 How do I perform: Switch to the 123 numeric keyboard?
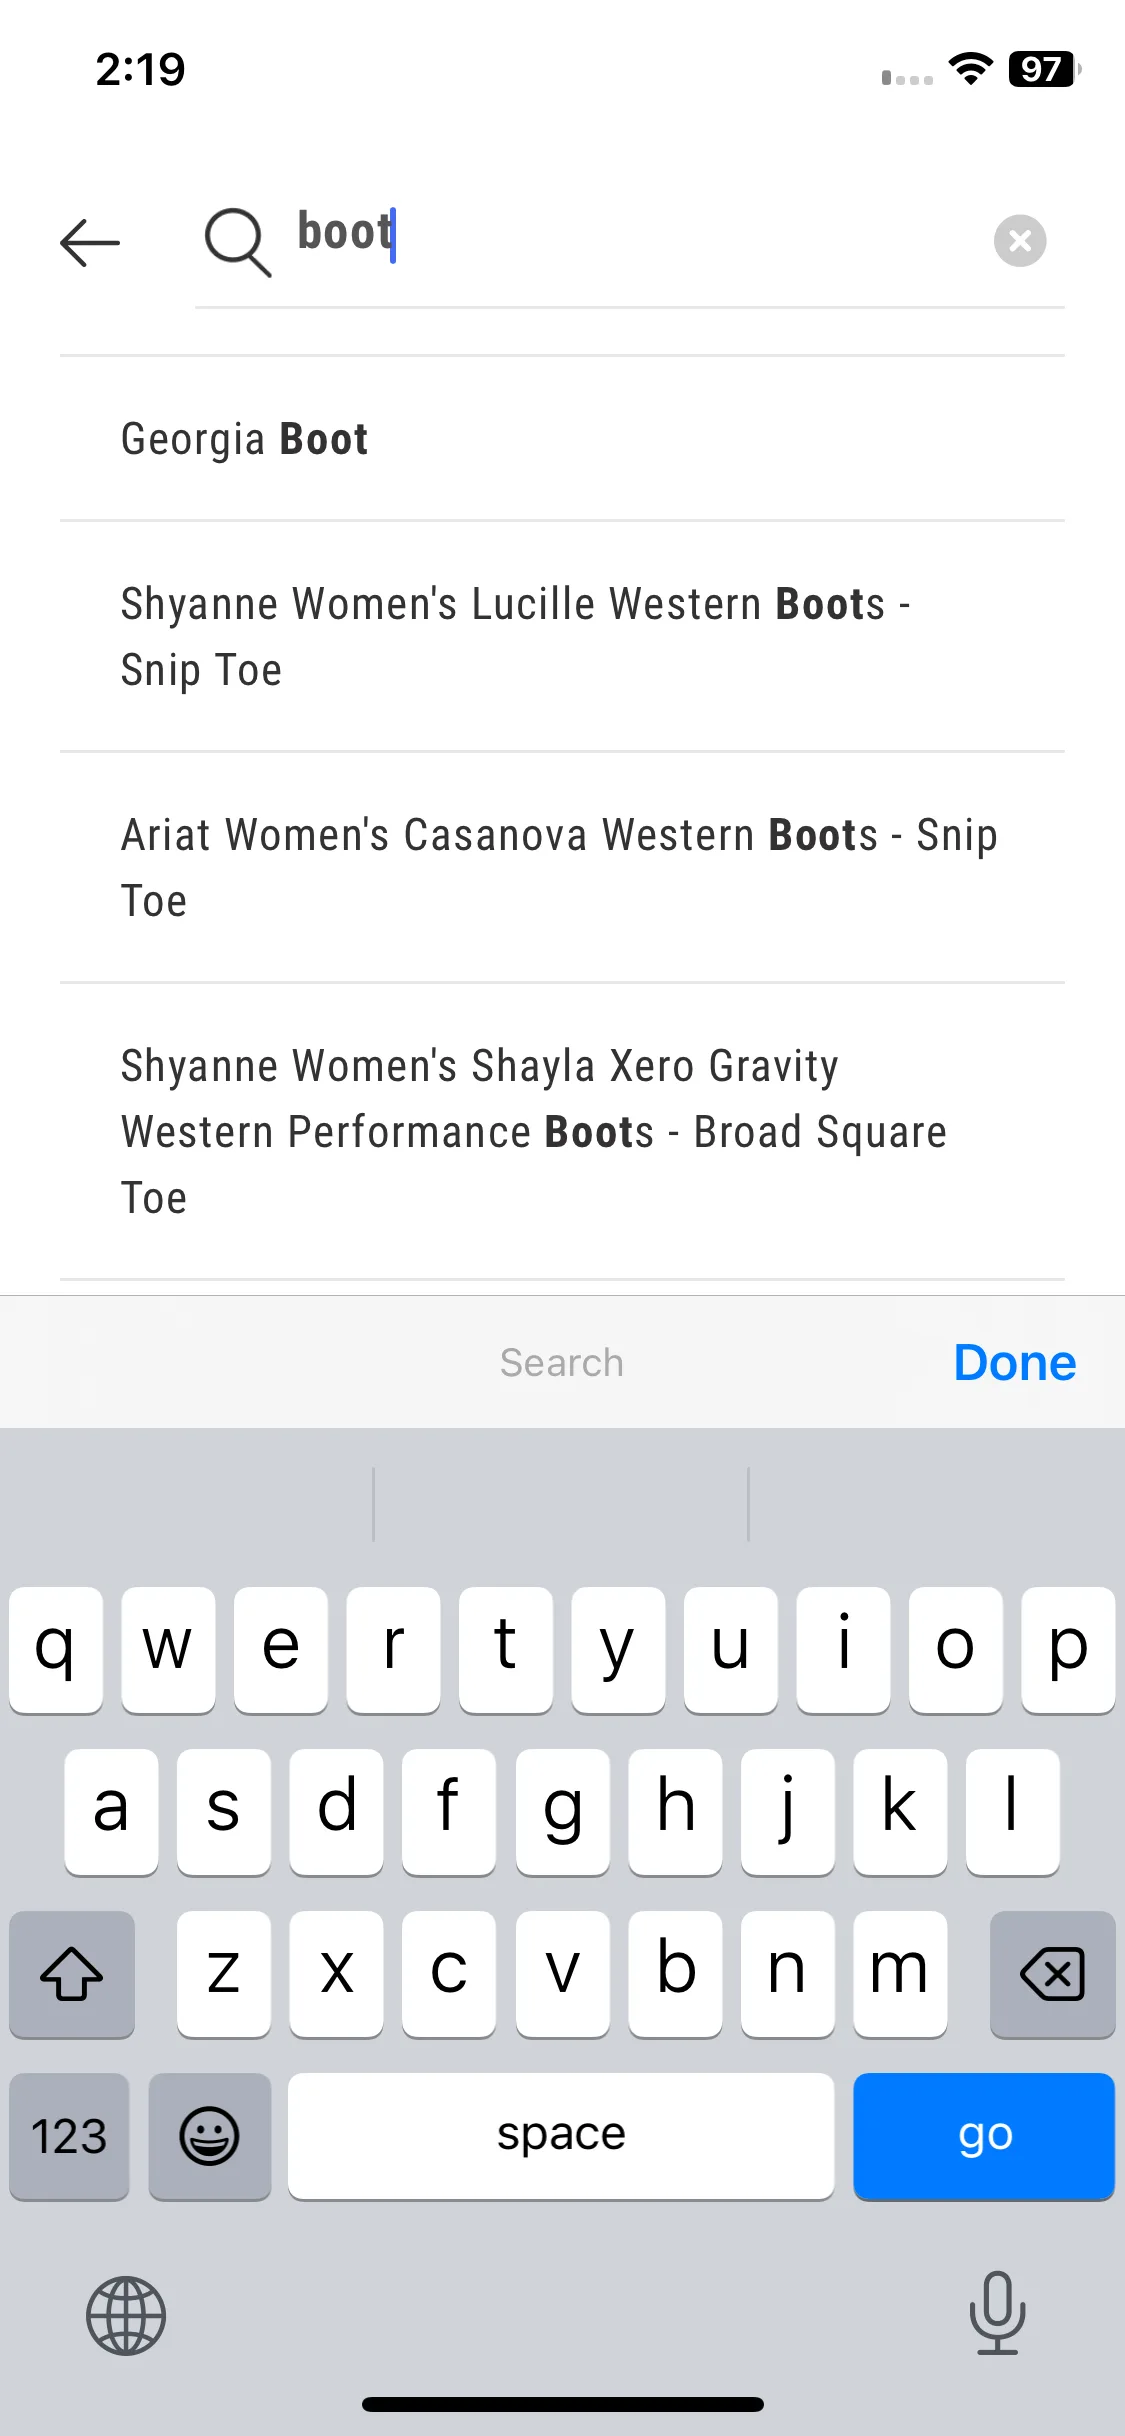(69, 2136)
